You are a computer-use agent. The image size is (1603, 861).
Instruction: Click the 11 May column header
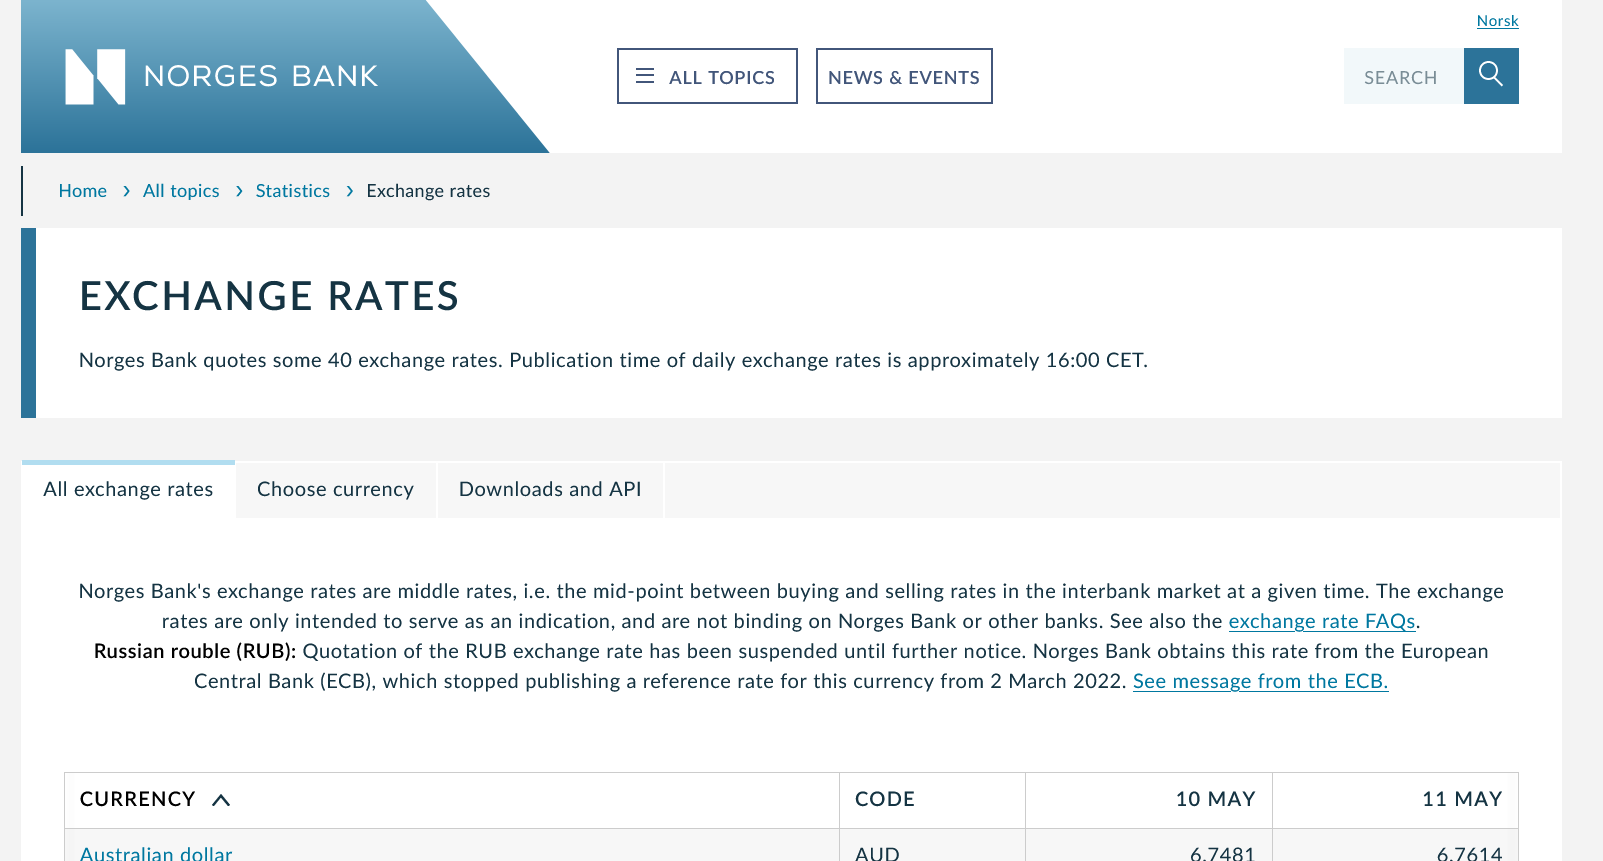pos(1461,799)
